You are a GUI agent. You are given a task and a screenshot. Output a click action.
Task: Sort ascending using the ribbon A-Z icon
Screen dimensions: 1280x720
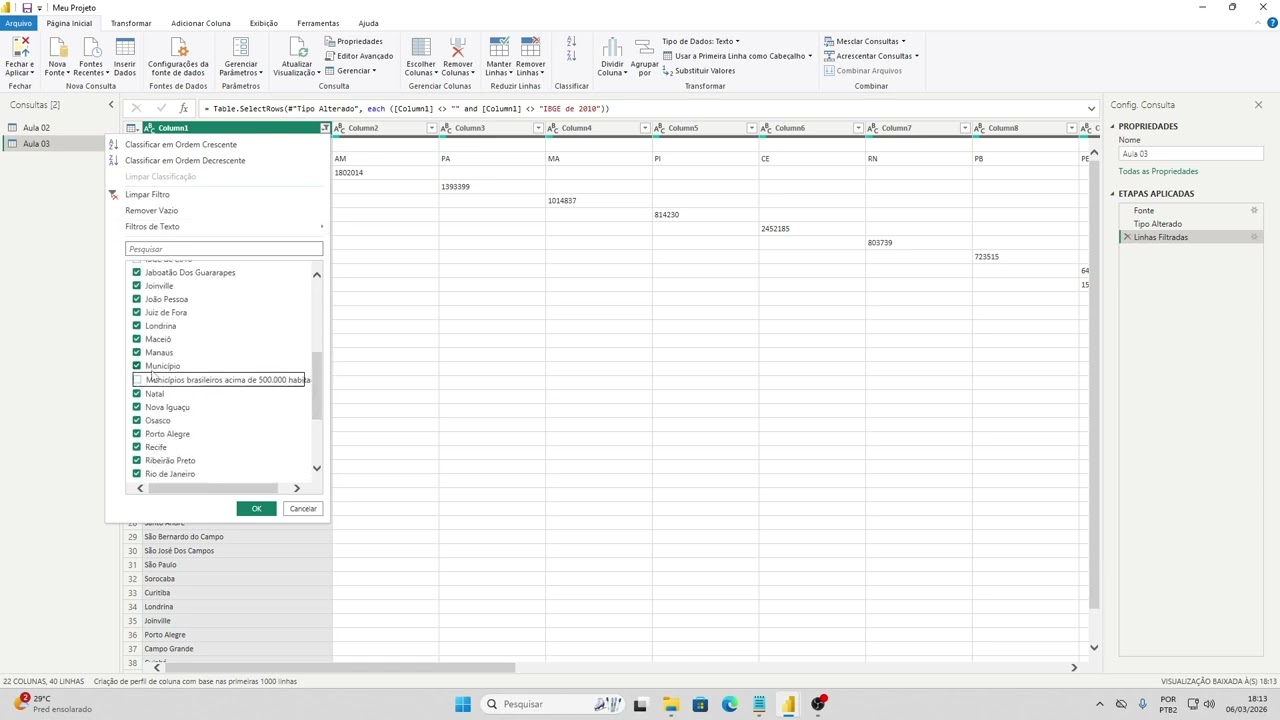571,41
